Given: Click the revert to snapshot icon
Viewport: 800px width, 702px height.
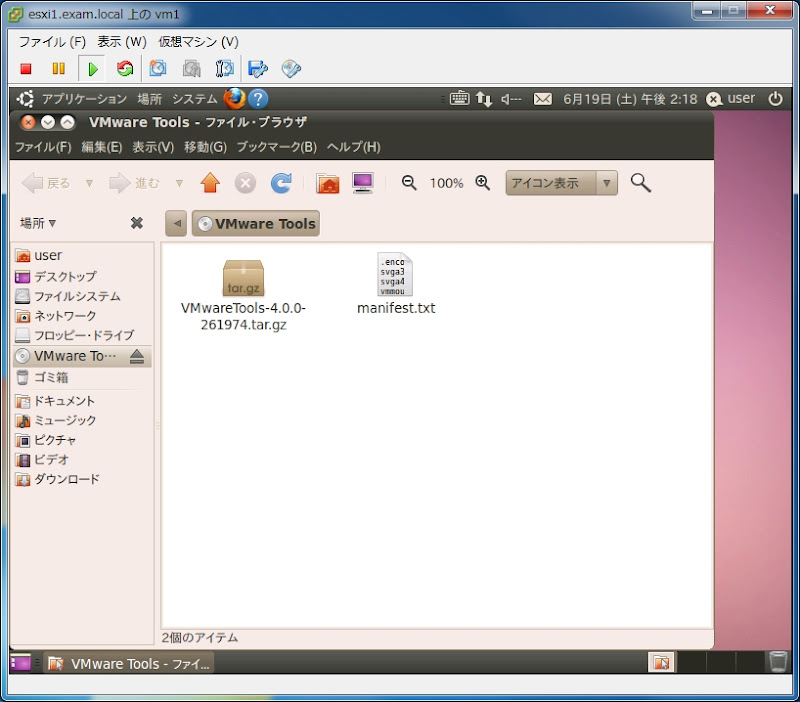Looking at the screenshot, I should [191, 68].
